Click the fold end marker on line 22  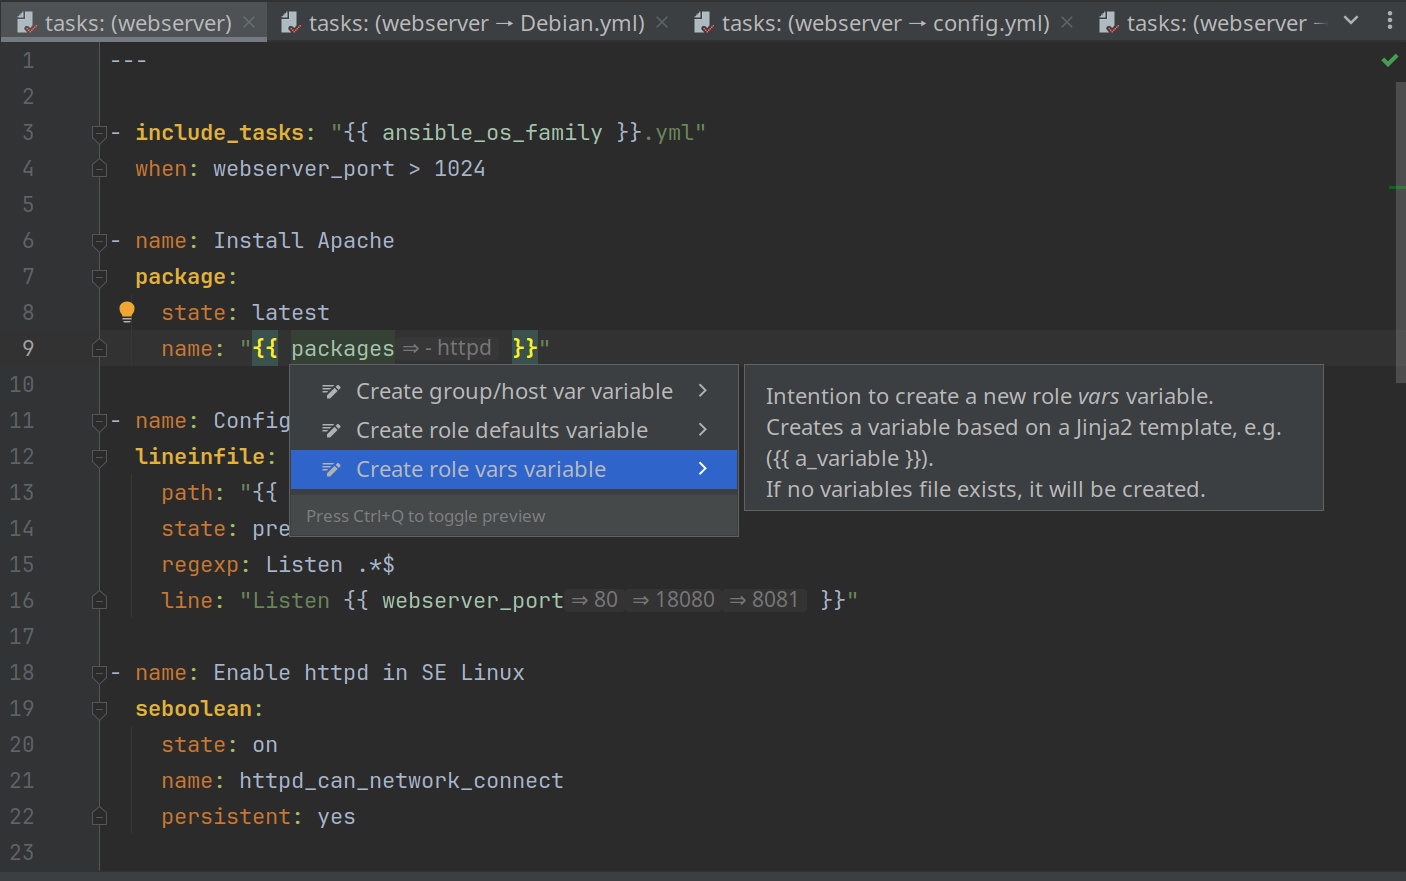99,816
